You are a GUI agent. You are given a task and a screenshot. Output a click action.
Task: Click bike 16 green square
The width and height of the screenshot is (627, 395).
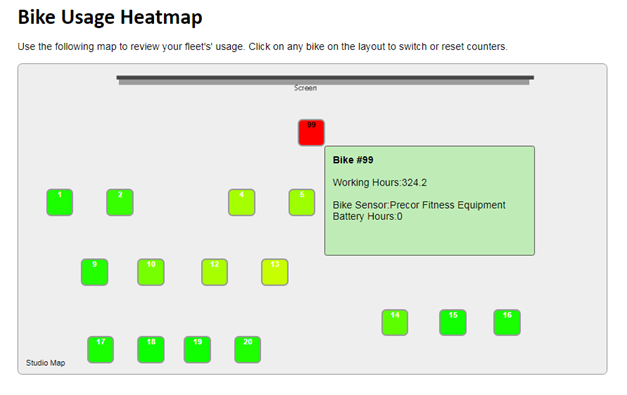click(507, 322)
